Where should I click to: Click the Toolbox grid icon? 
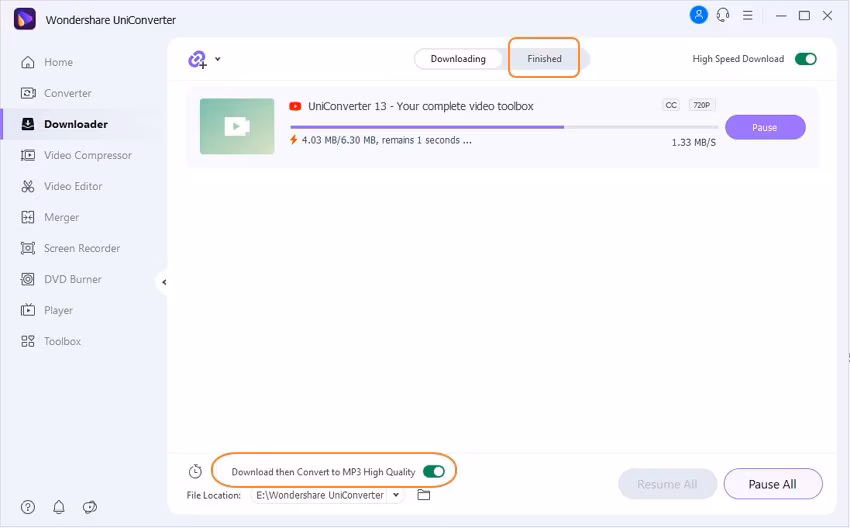(28, 342)
